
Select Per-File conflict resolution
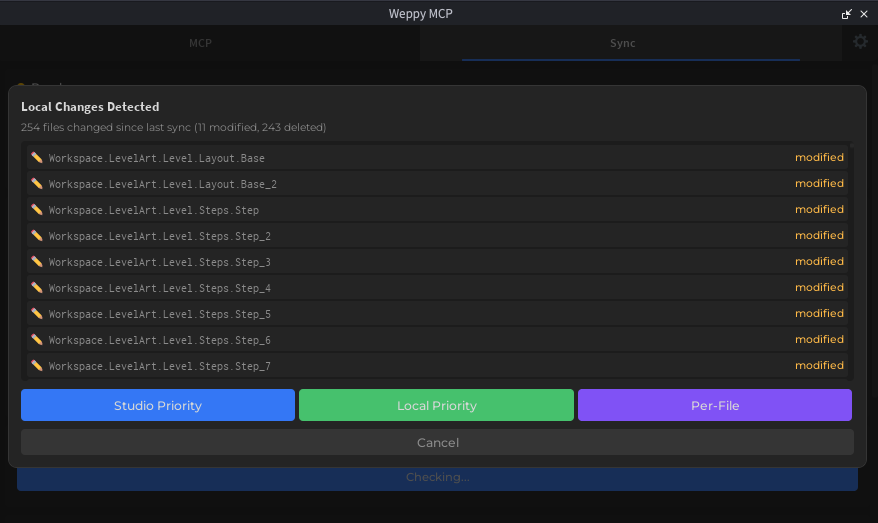point(714,406)
